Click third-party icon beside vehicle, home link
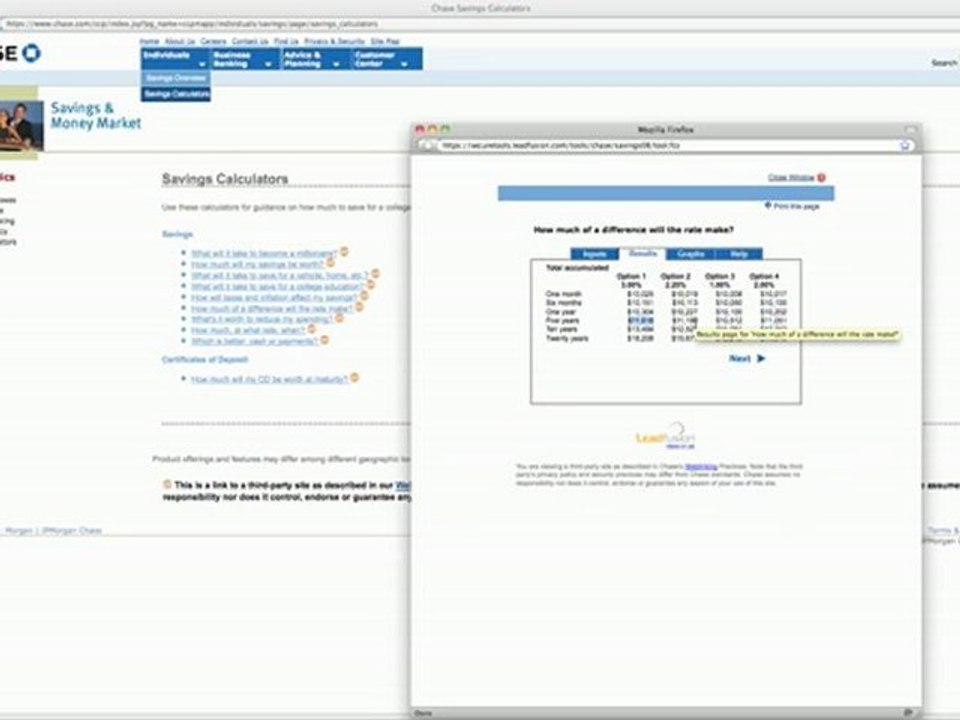This screenshot has width=960, height=720. pos(375,274)
